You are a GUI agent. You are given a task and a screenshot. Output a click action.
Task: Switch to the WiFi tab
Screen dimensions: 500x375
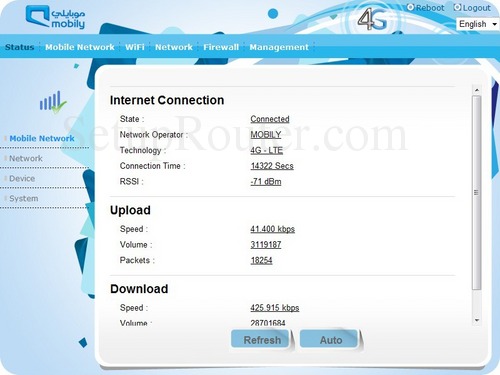coord(135,47)
